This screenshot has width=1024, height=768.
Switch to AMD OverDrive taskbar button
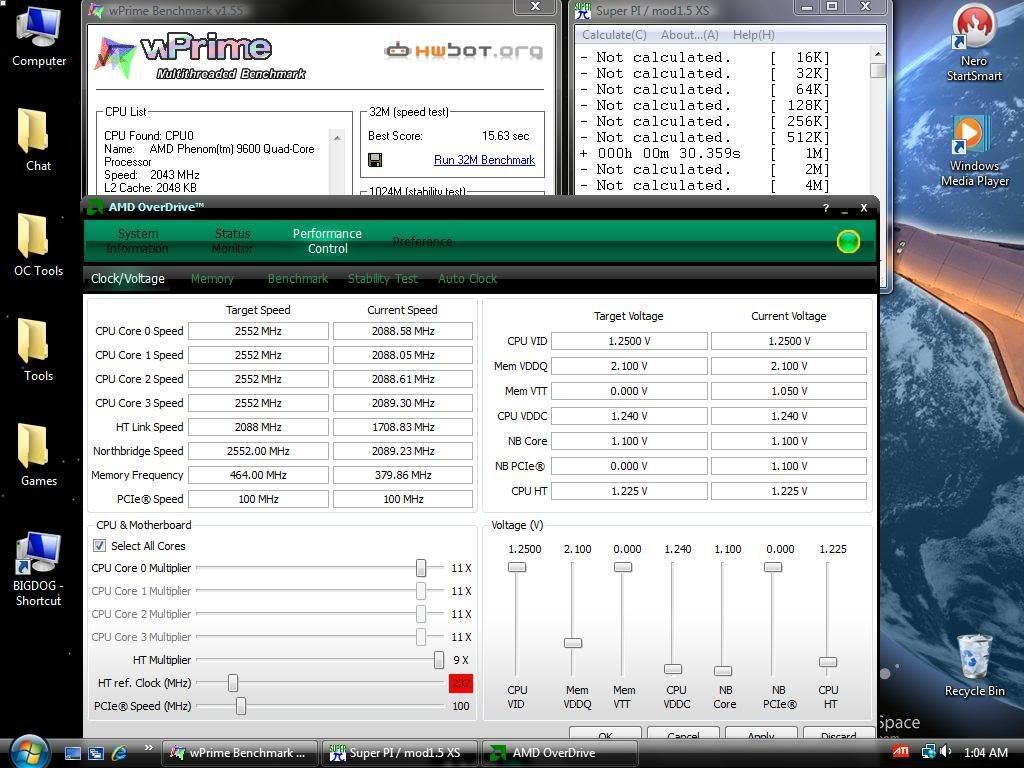coord(559,753)
